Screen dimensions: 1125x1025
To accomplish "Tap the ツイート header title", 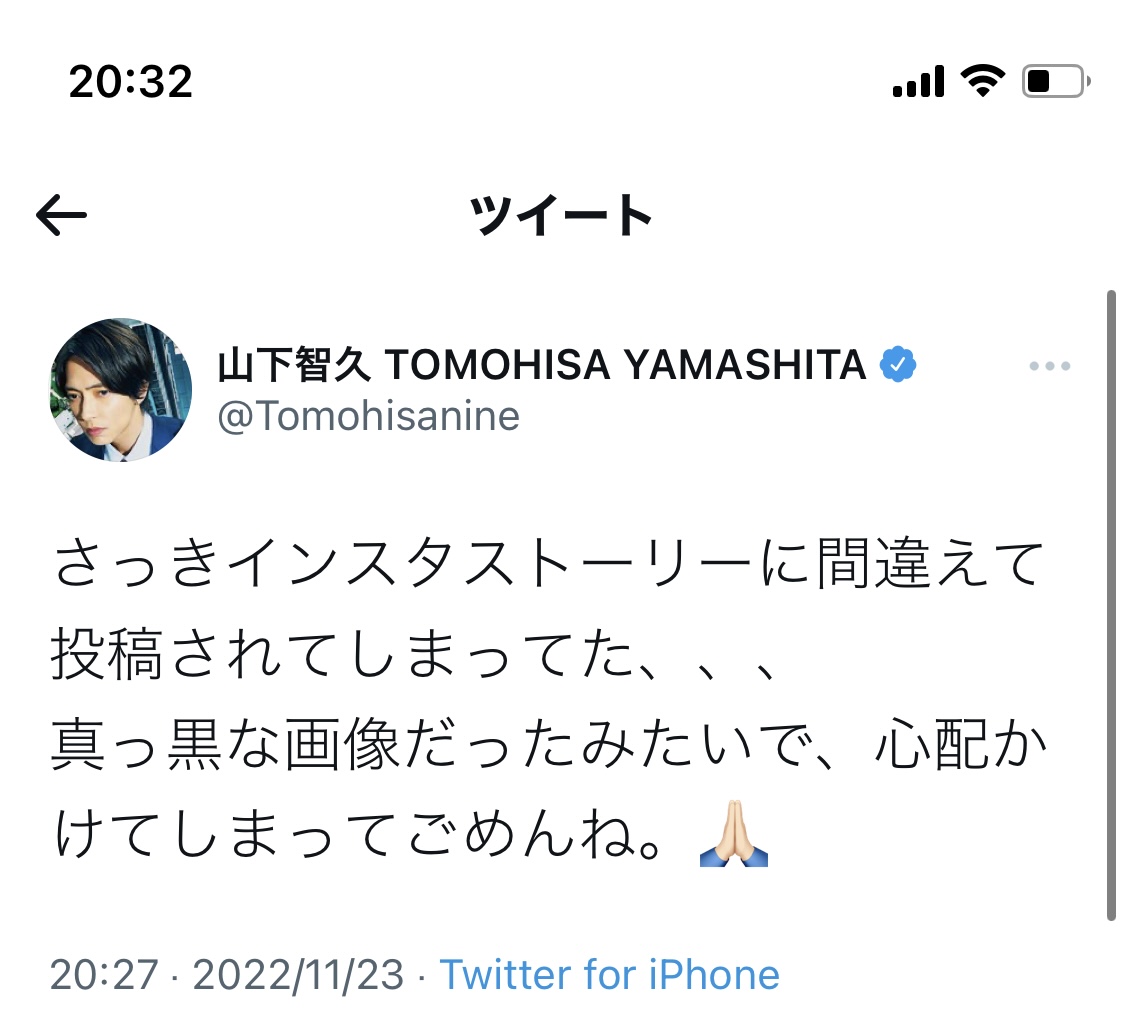I will coord(562,216).
